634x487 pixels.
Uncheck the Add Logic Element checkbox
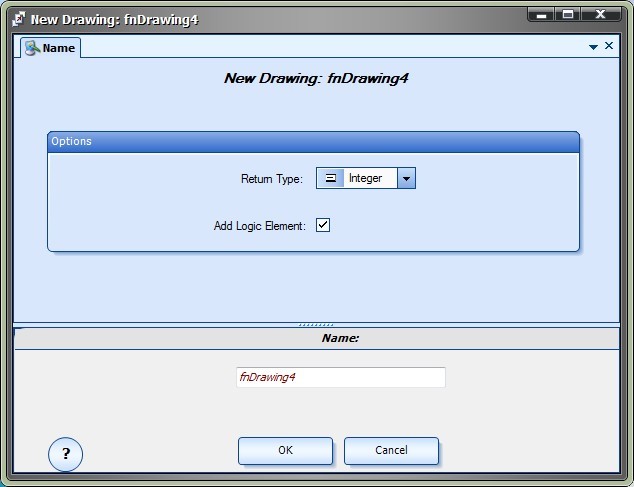point(323,225)
